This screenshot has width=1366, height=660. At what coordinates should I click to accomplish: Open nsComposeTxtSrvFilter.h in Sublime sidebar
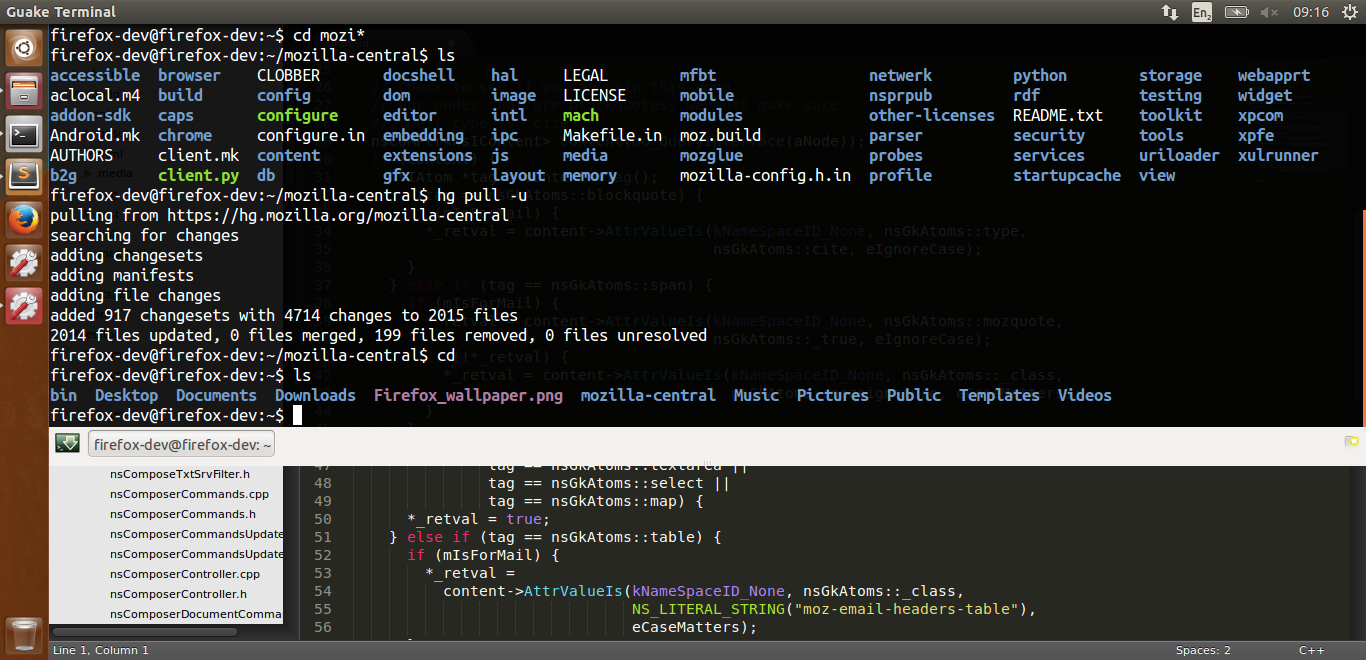(x=180, y=474)
